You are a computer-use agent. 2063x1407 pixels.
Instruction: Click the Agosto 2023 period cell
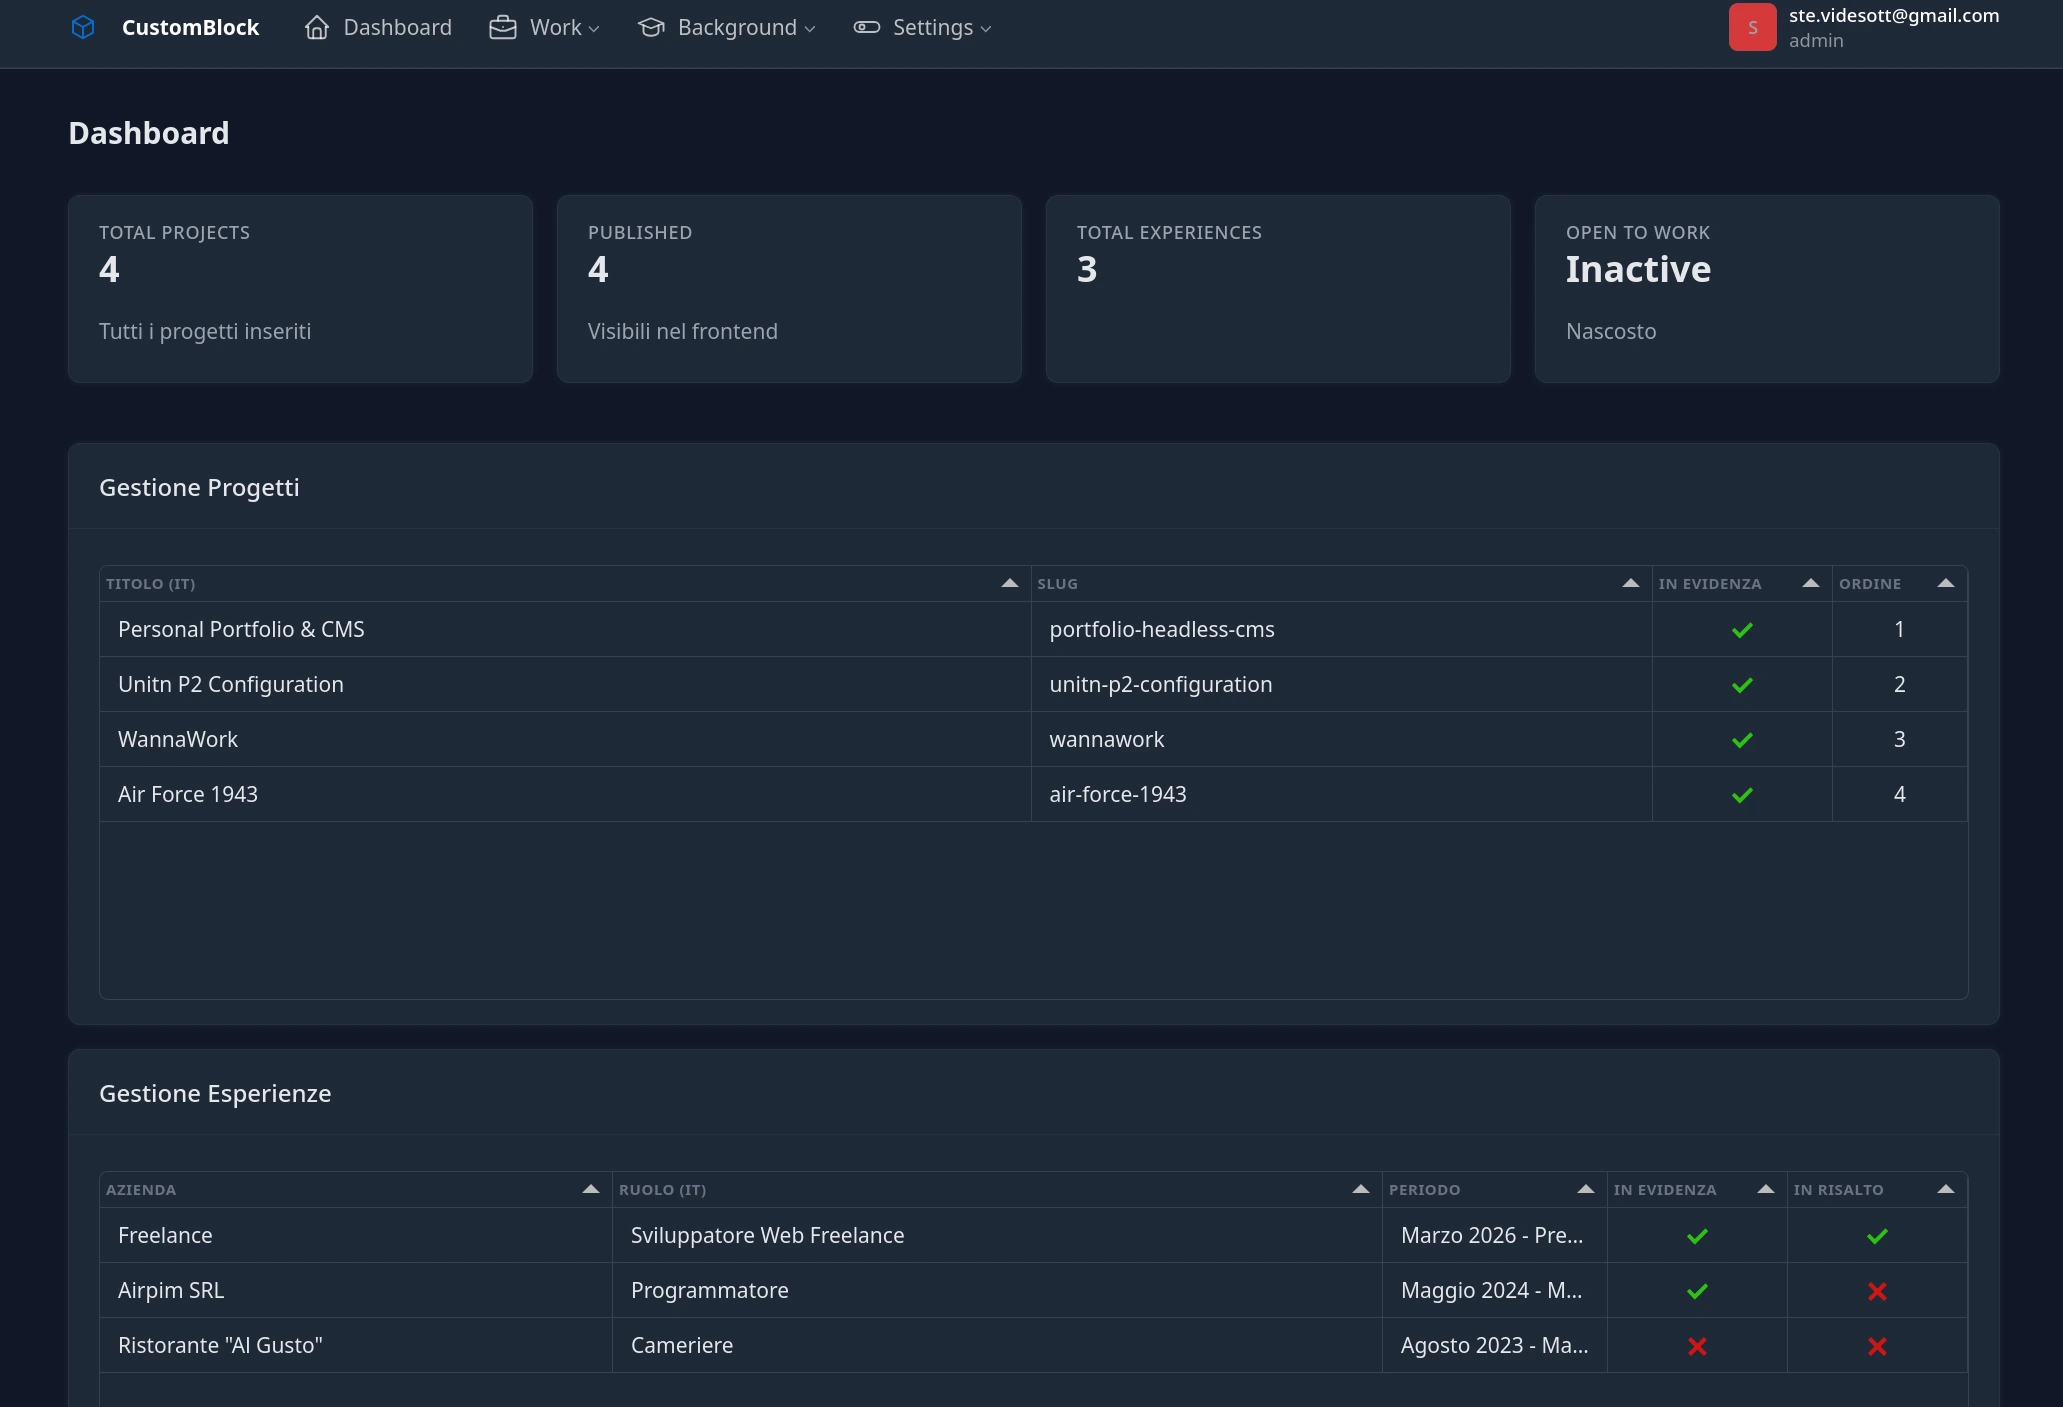point(1494,1345)
